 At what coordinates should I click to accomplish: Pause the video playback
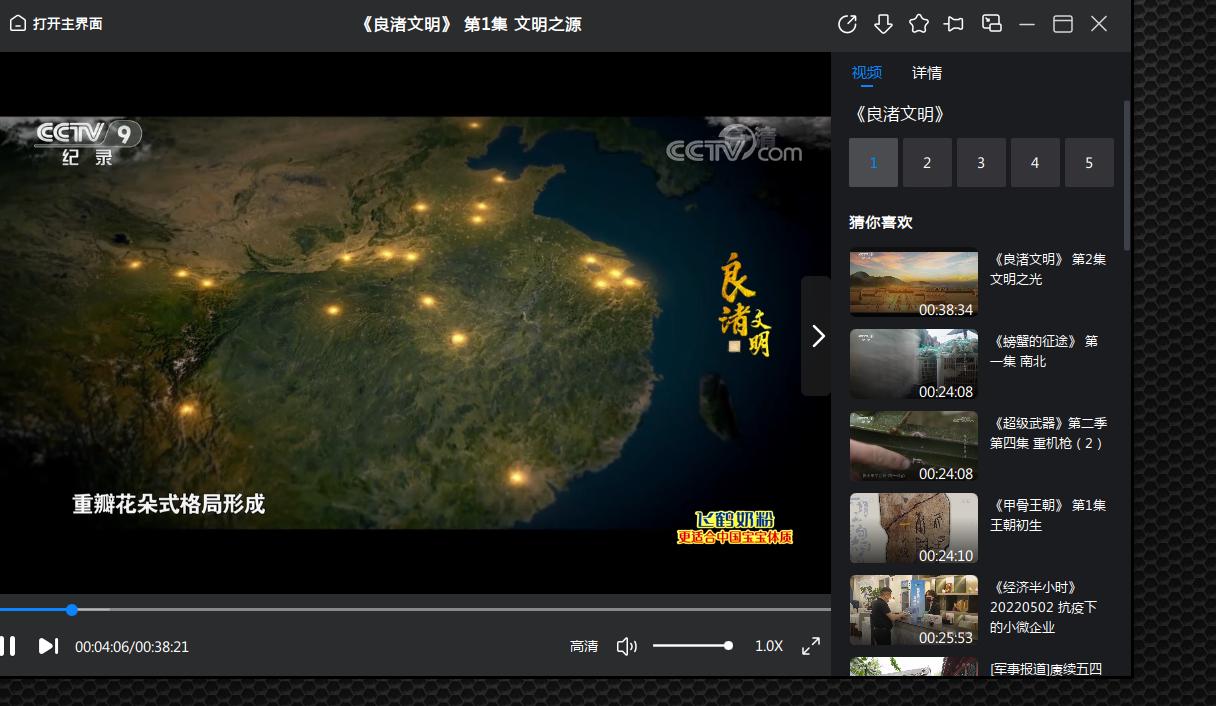coord(9,646)
